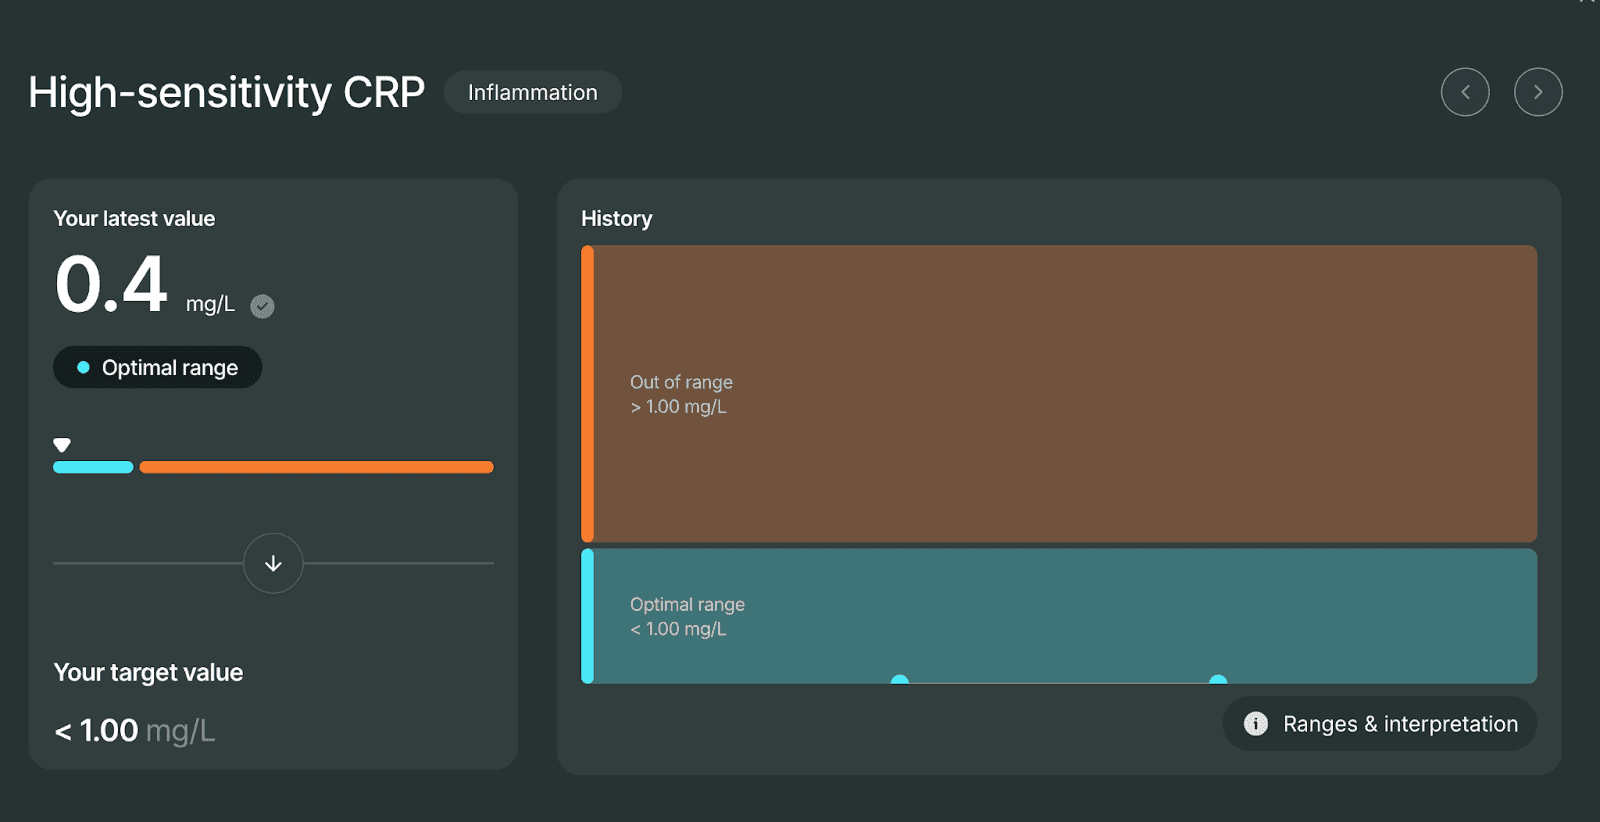Viewport: 1600px width, 822px height.
Task: Click the 0.4 latest value number
Action: pyautogui.click(x=111, y=285)
